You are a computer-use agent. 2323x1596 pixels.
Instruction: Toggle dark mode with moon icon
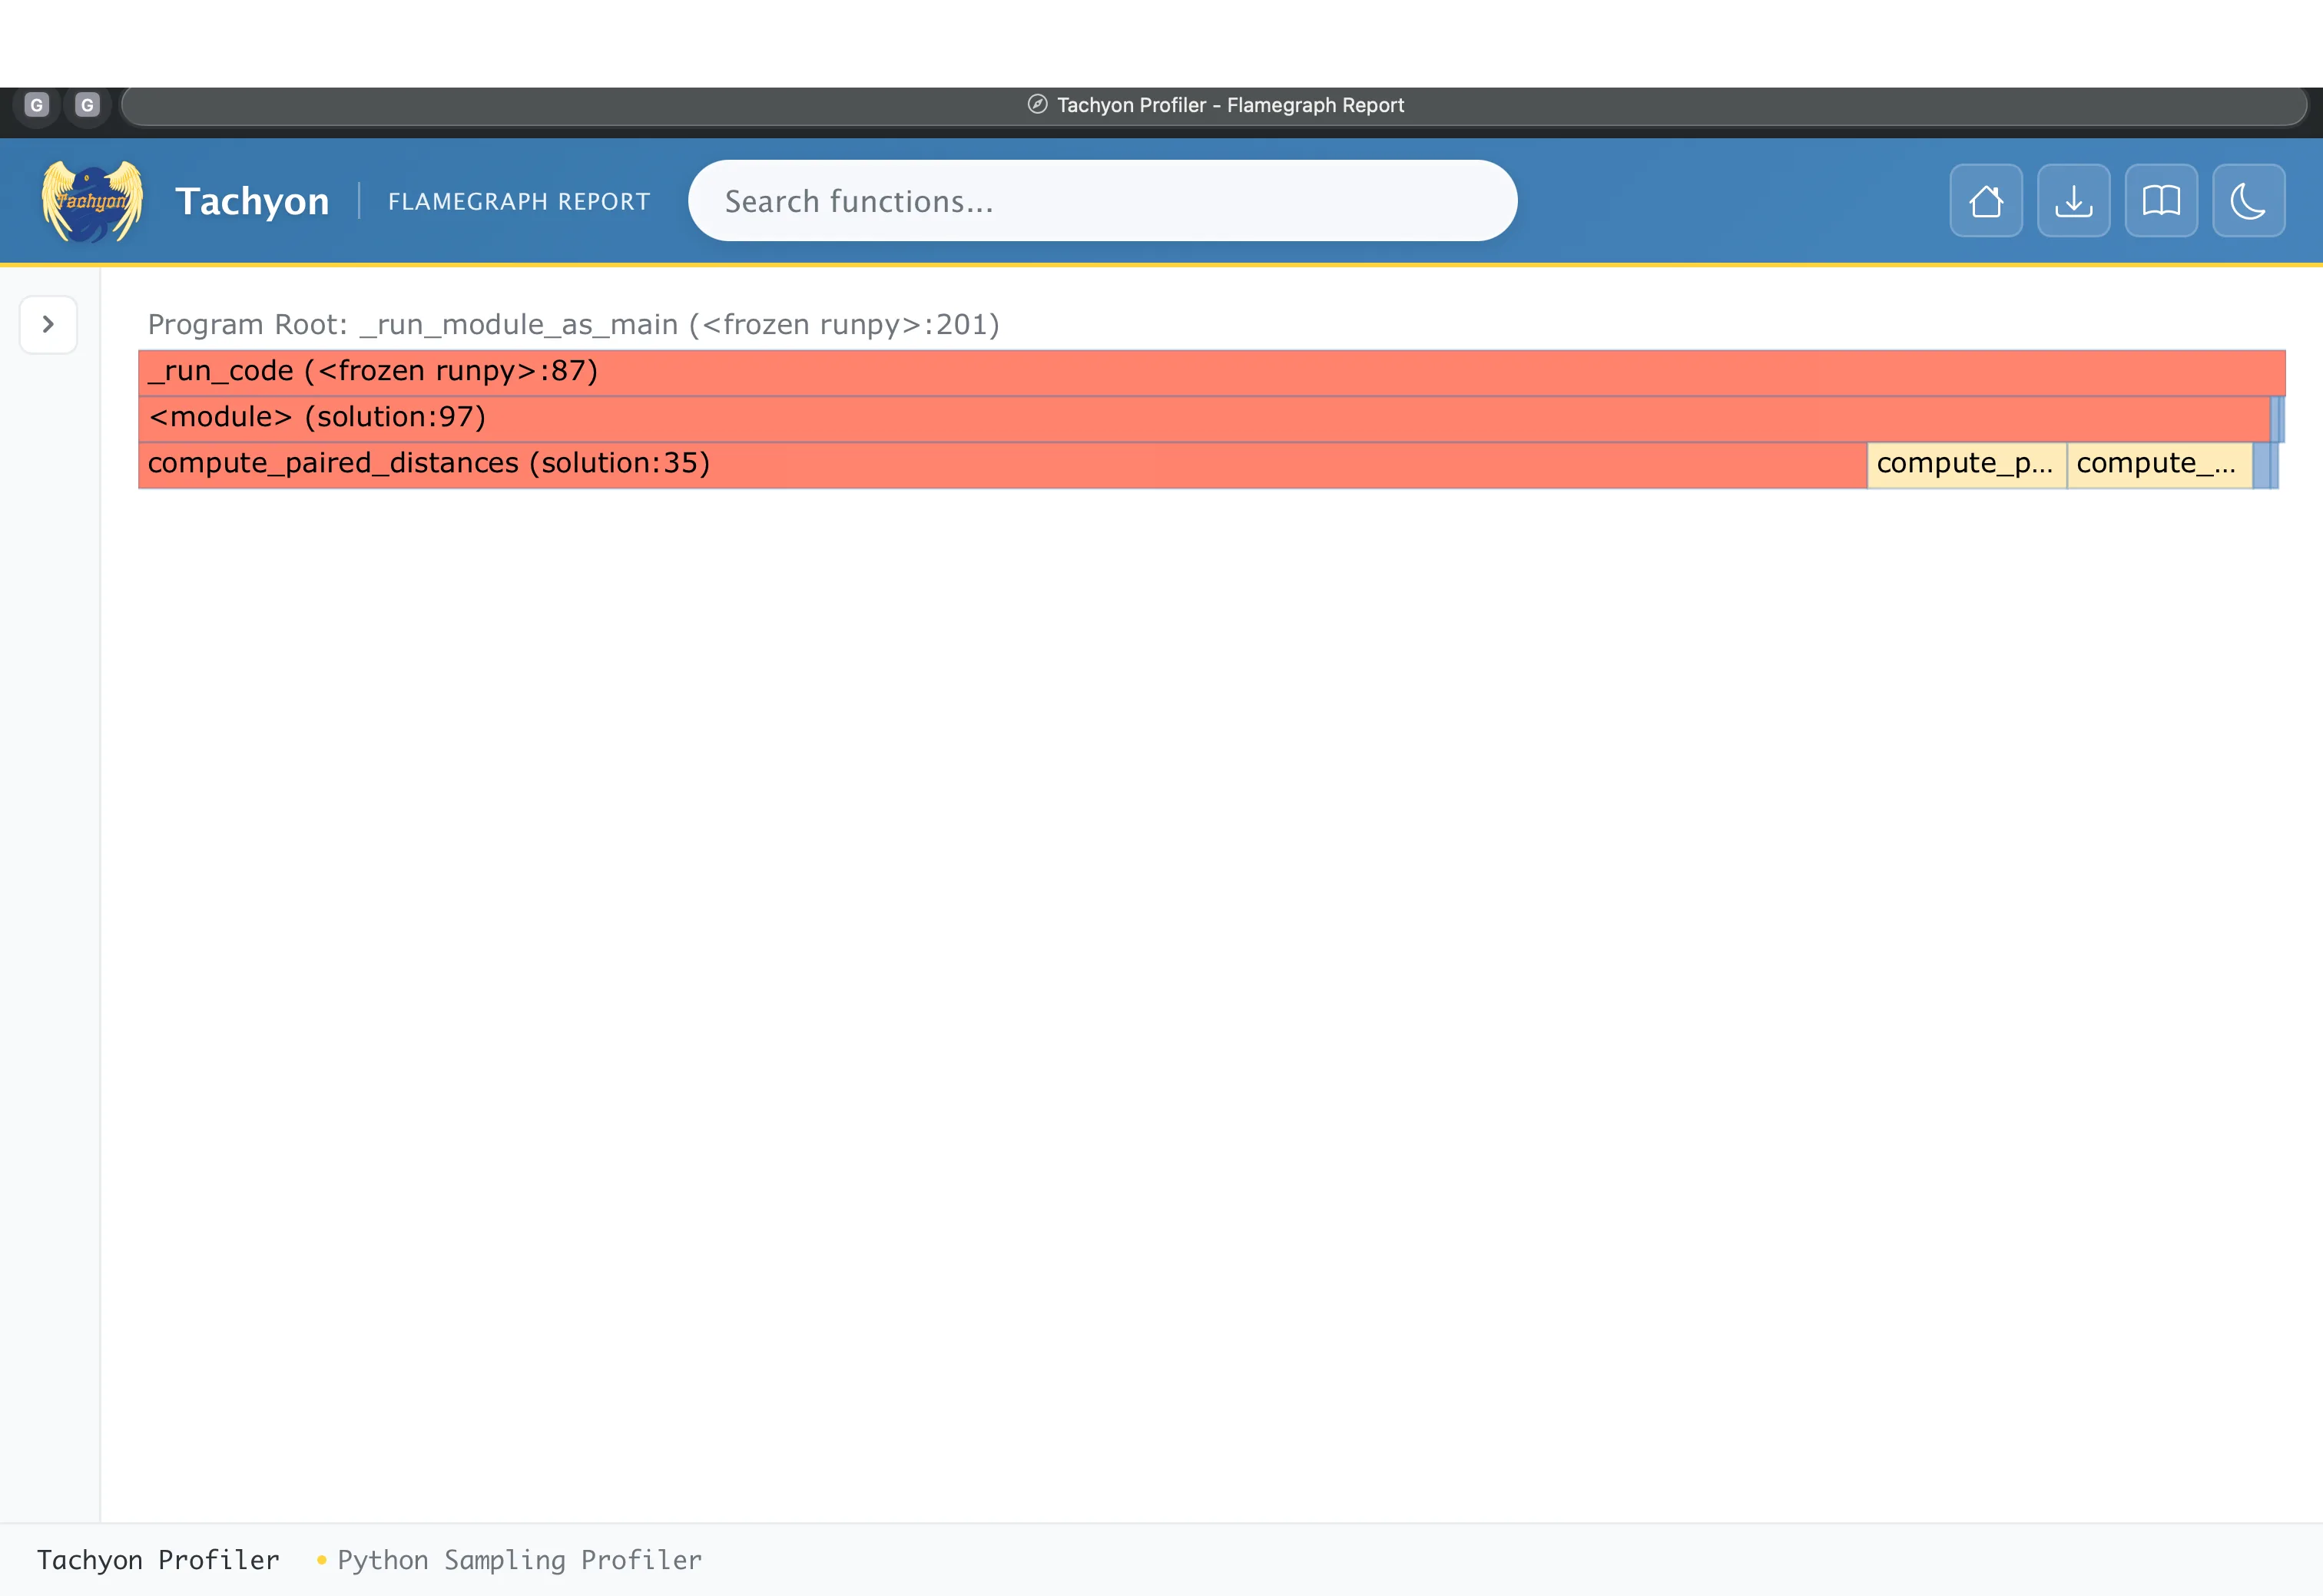[x=2249, y=201]
